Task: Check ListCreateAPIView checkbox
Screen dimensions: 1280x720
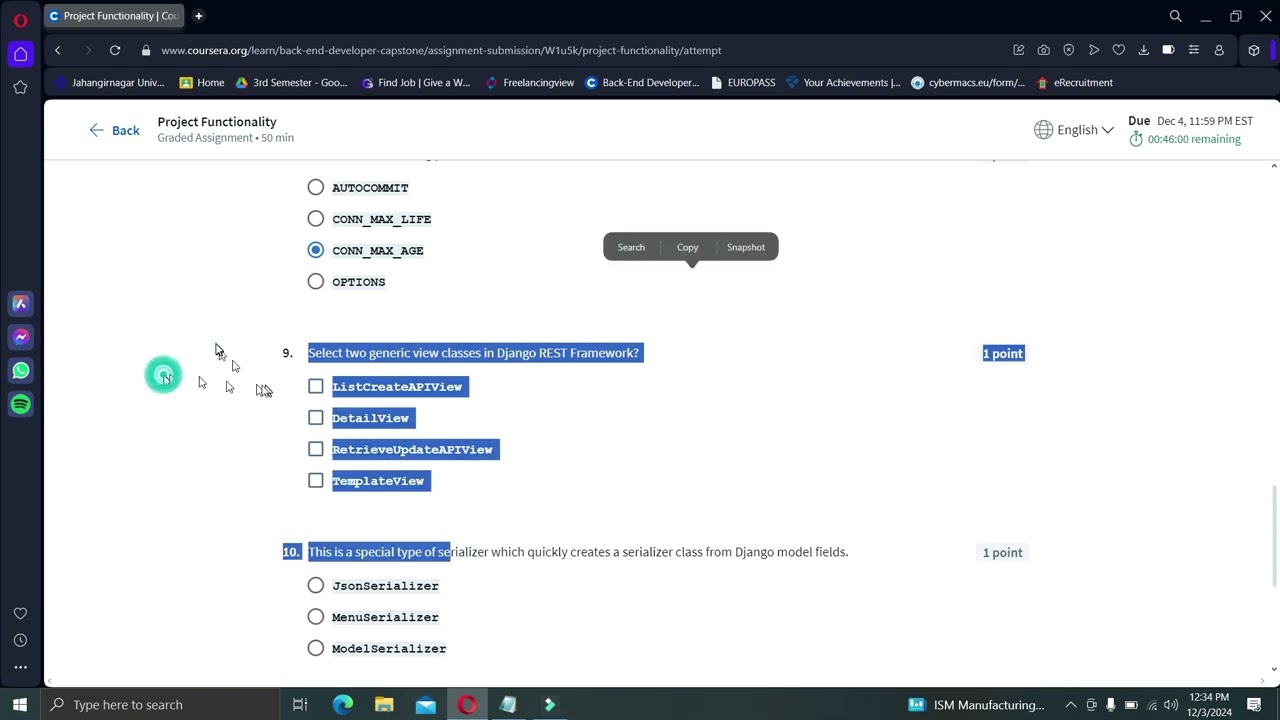Action: (316, 386)
